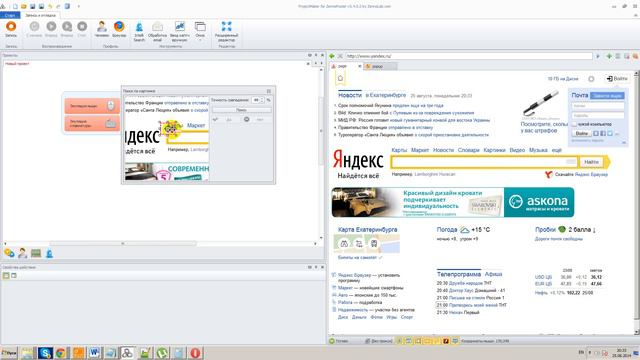Viewport: 640px width, 360px height.
Task: Open the captcha manual input tool
Action: click(x=180, y=32)
